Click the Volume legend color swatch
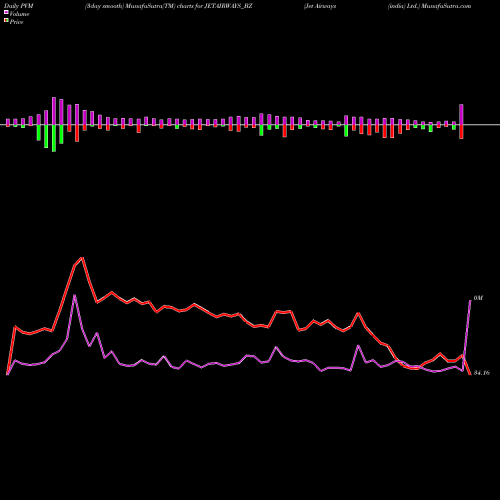 [x=6, y=12]
